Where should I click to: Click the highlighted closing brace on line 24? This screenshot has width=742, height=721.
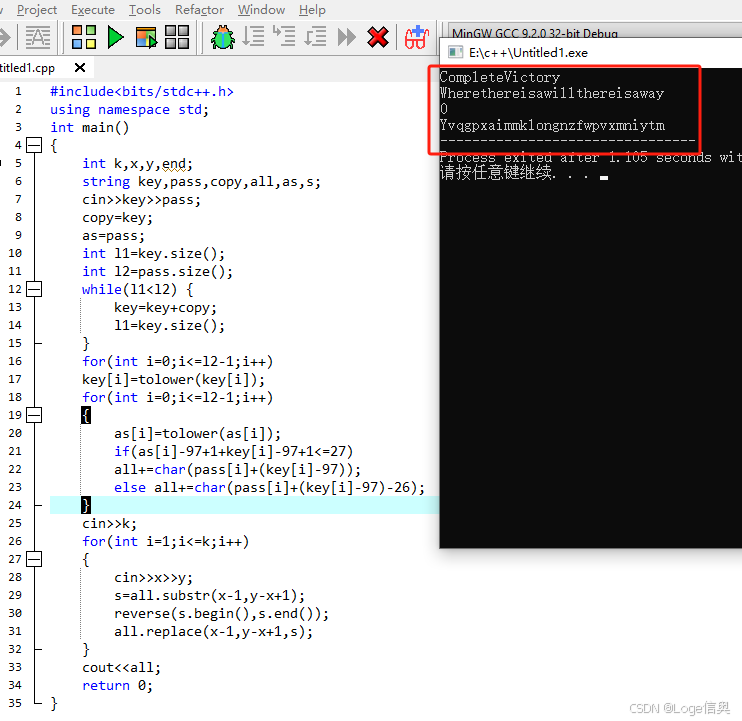click(86, 505)
